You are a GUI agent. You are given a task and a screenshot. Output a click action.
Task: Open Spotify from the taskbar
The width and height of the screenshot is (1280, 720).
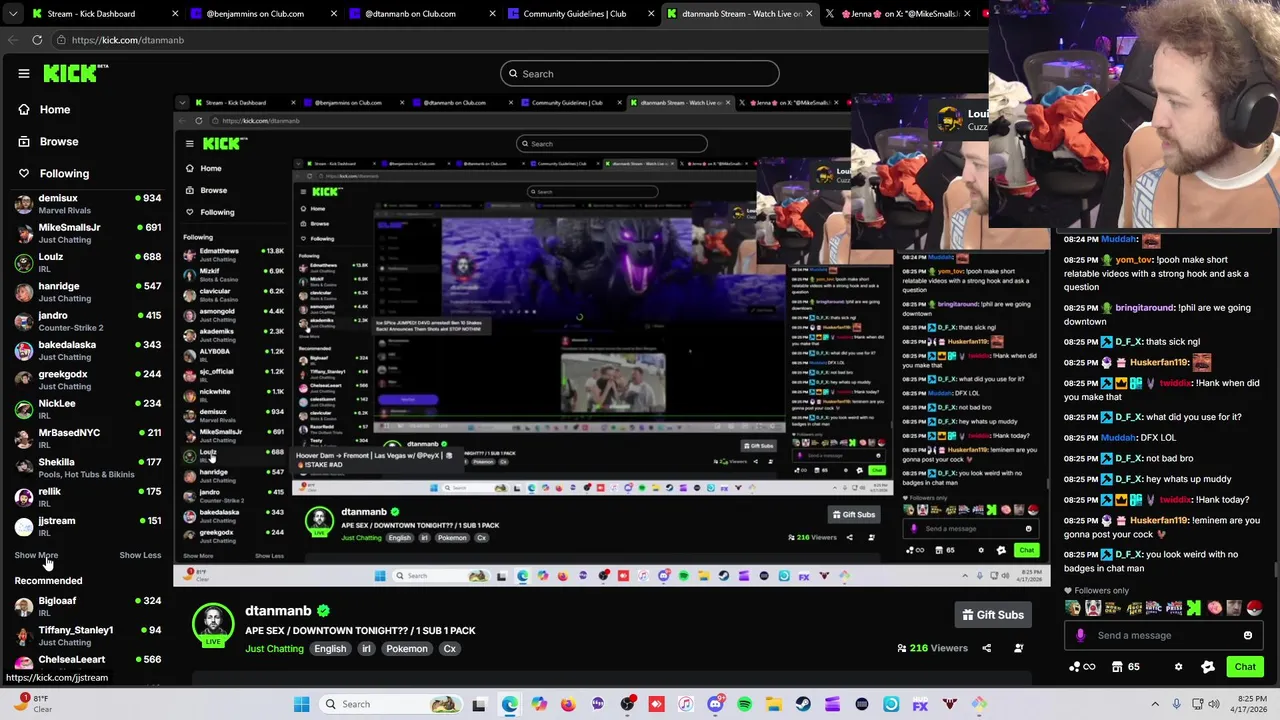coord(744,704)
